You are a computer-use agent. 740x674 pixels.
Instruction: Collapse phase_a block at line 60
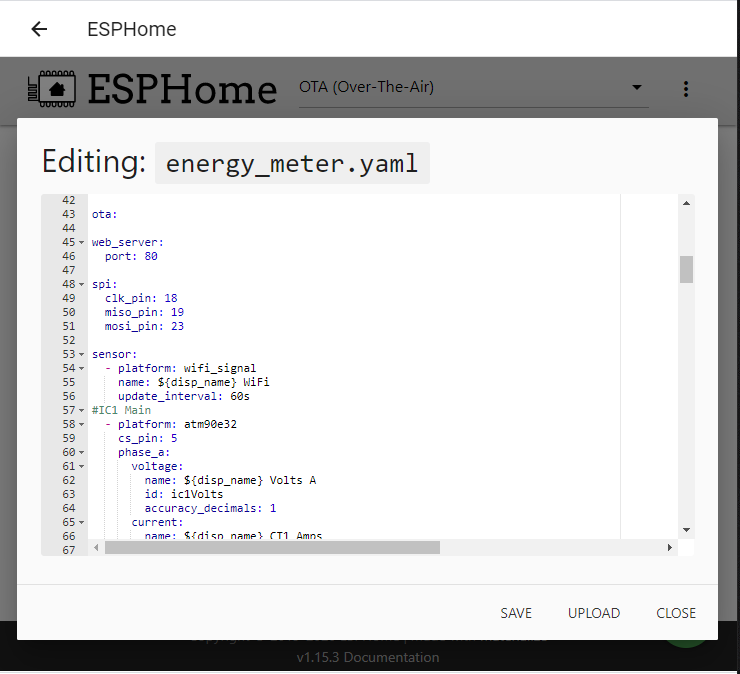(81, 453)
